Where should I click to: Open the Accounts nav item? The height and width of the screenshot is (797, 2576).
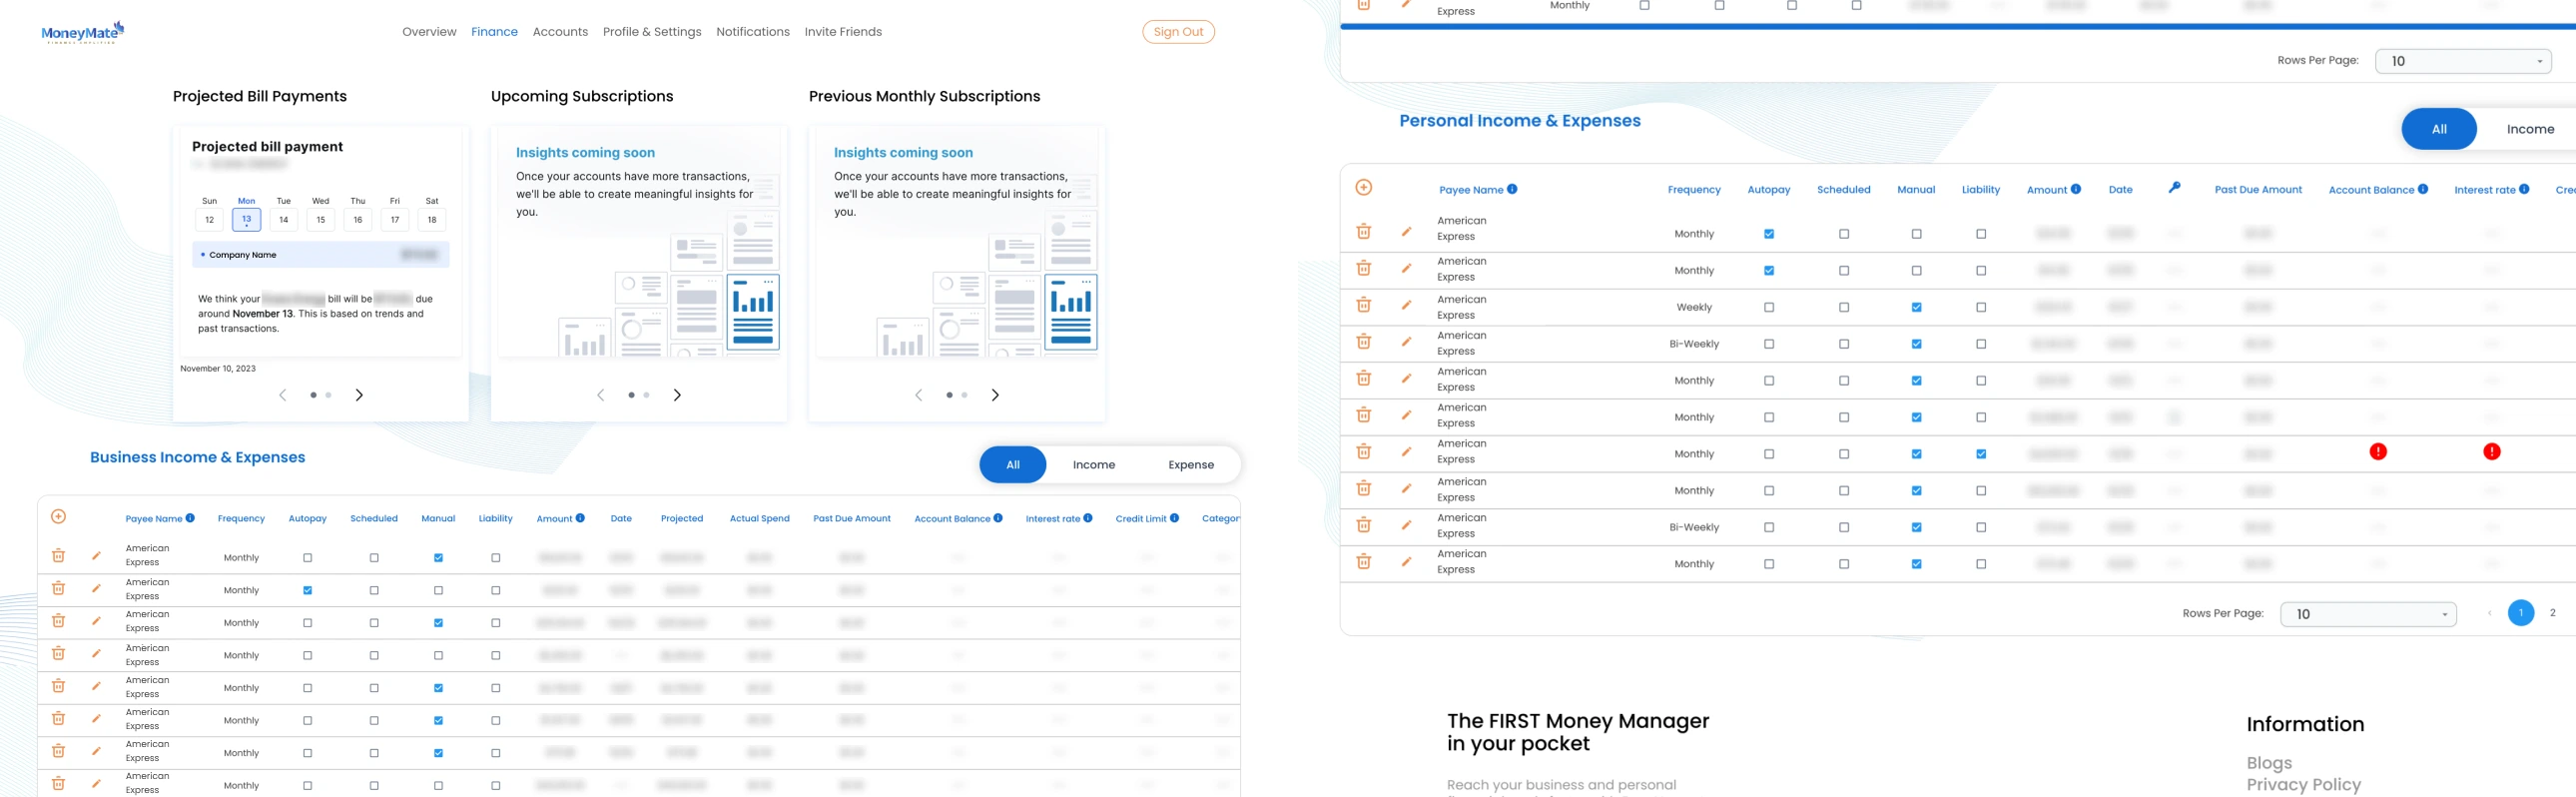[560, 32]
